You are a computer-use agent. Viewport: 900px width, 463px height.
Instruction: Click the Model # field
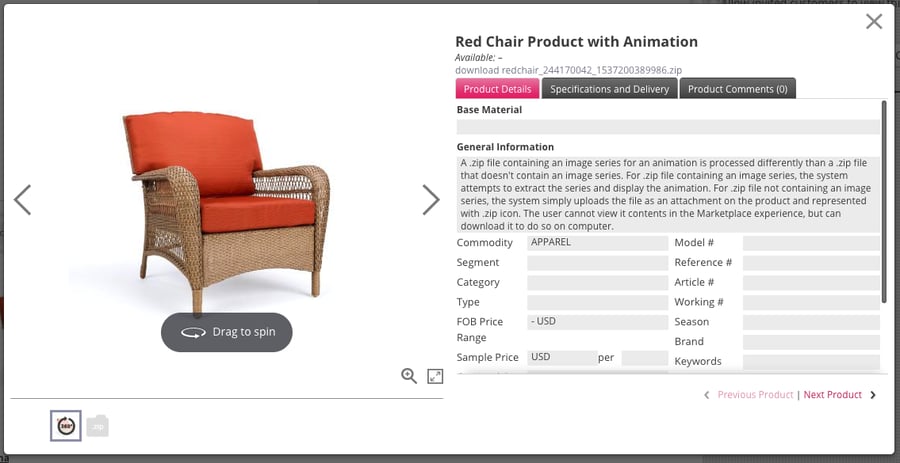(811, 243)
